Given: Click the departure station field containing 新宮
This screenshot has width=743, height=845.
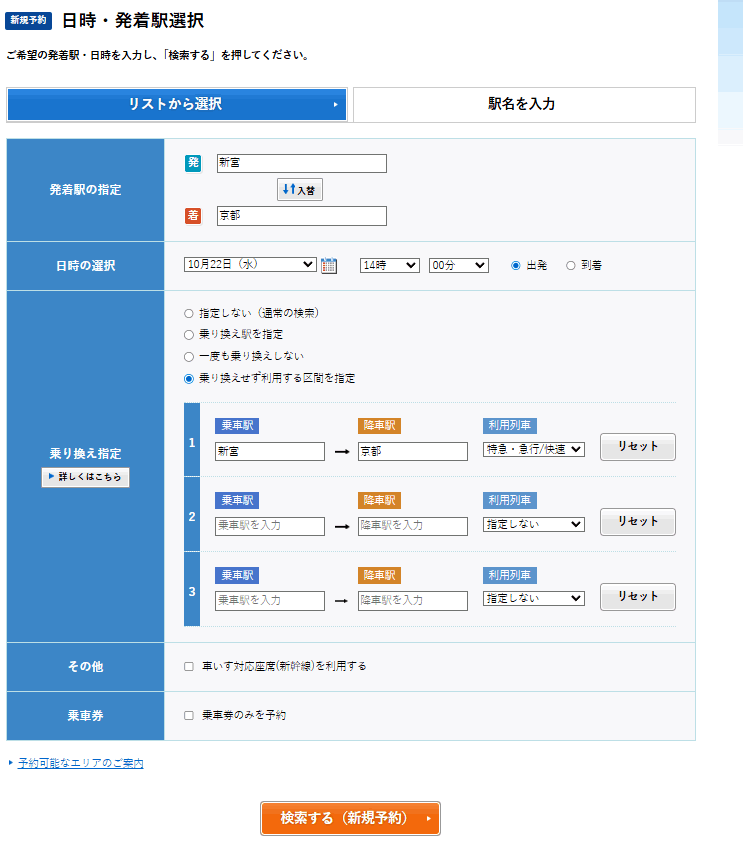Looking at the screenshot, I should (x=301, y=163).
